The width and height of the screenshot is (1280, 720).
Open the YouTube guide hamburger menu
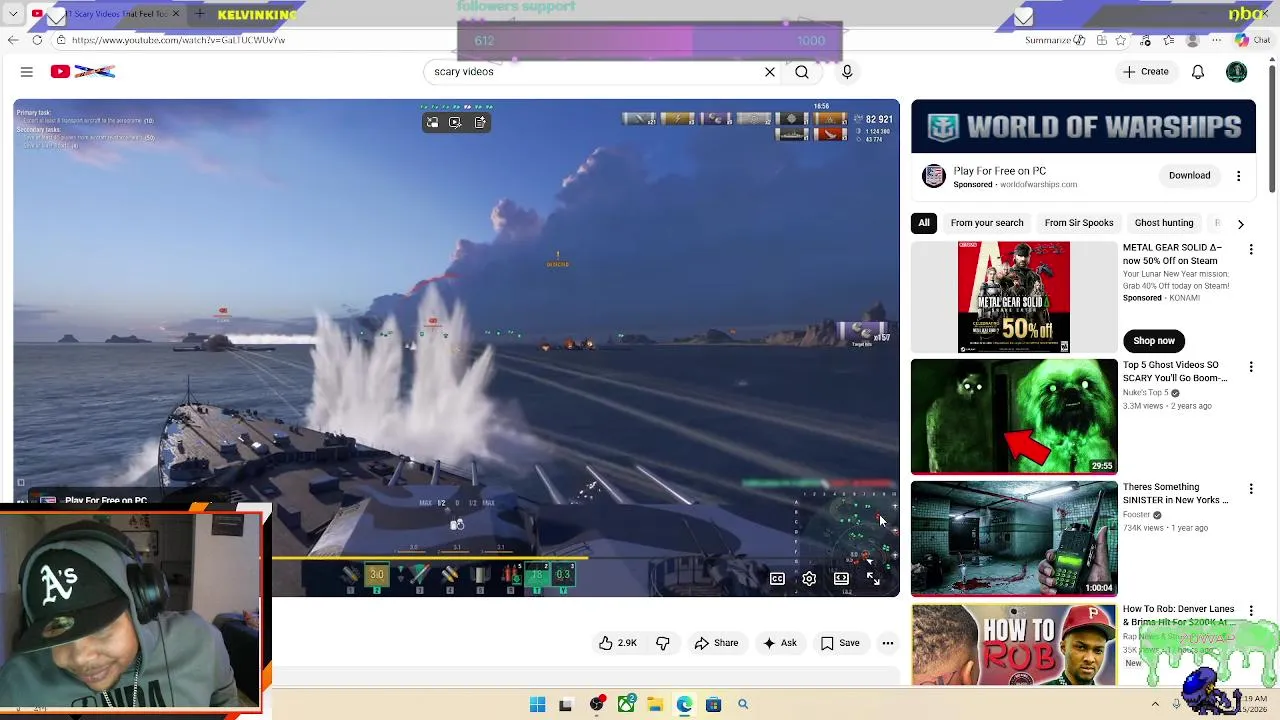(x=27, y=72)
